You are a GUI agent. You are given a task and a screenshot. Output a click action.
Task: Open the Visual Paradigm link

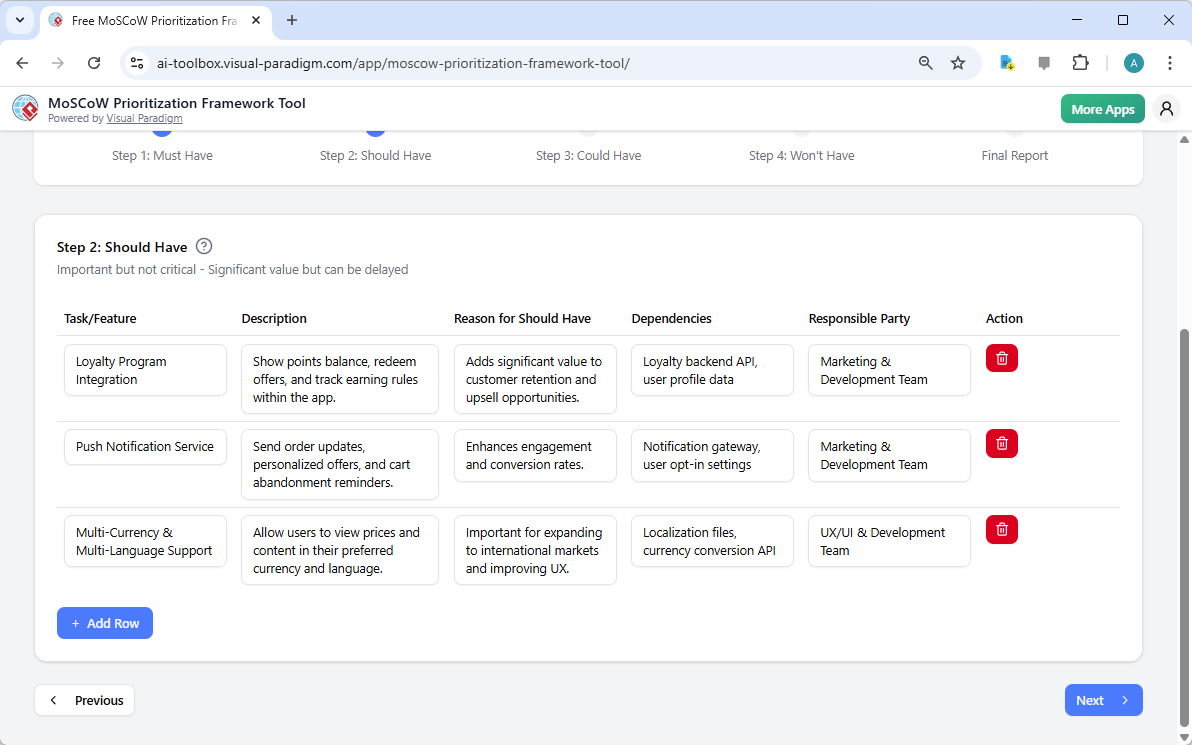[x=144, y=118]
